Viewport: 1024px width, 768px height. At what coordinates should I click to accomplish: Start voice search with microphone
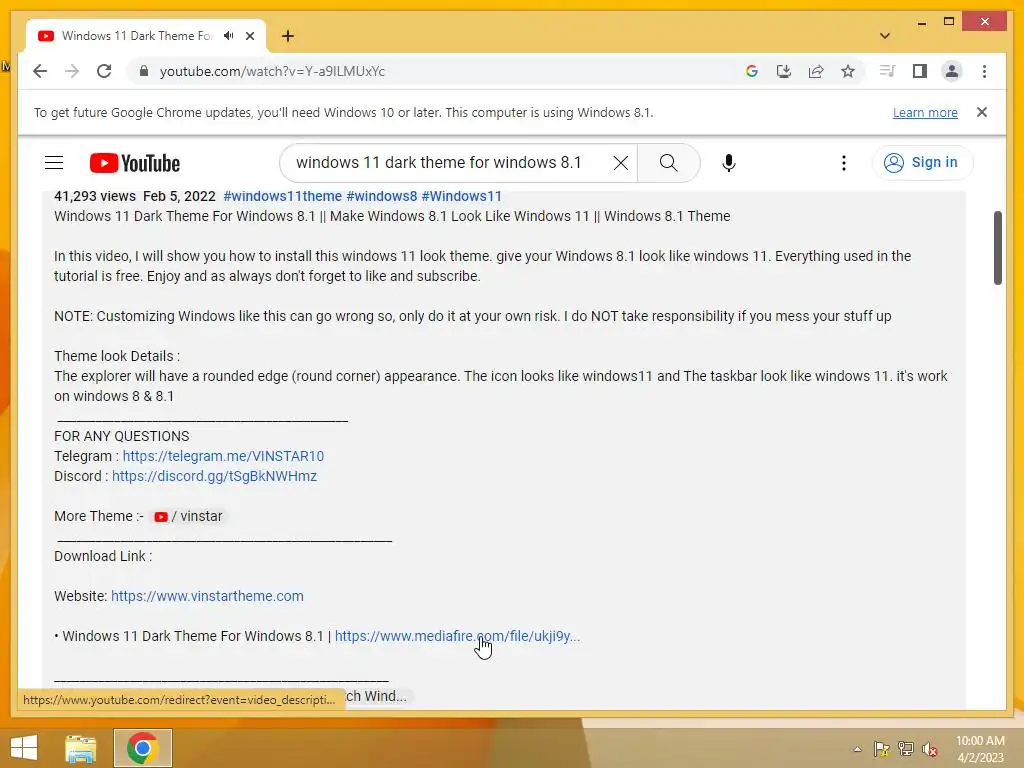pos(729,163)
